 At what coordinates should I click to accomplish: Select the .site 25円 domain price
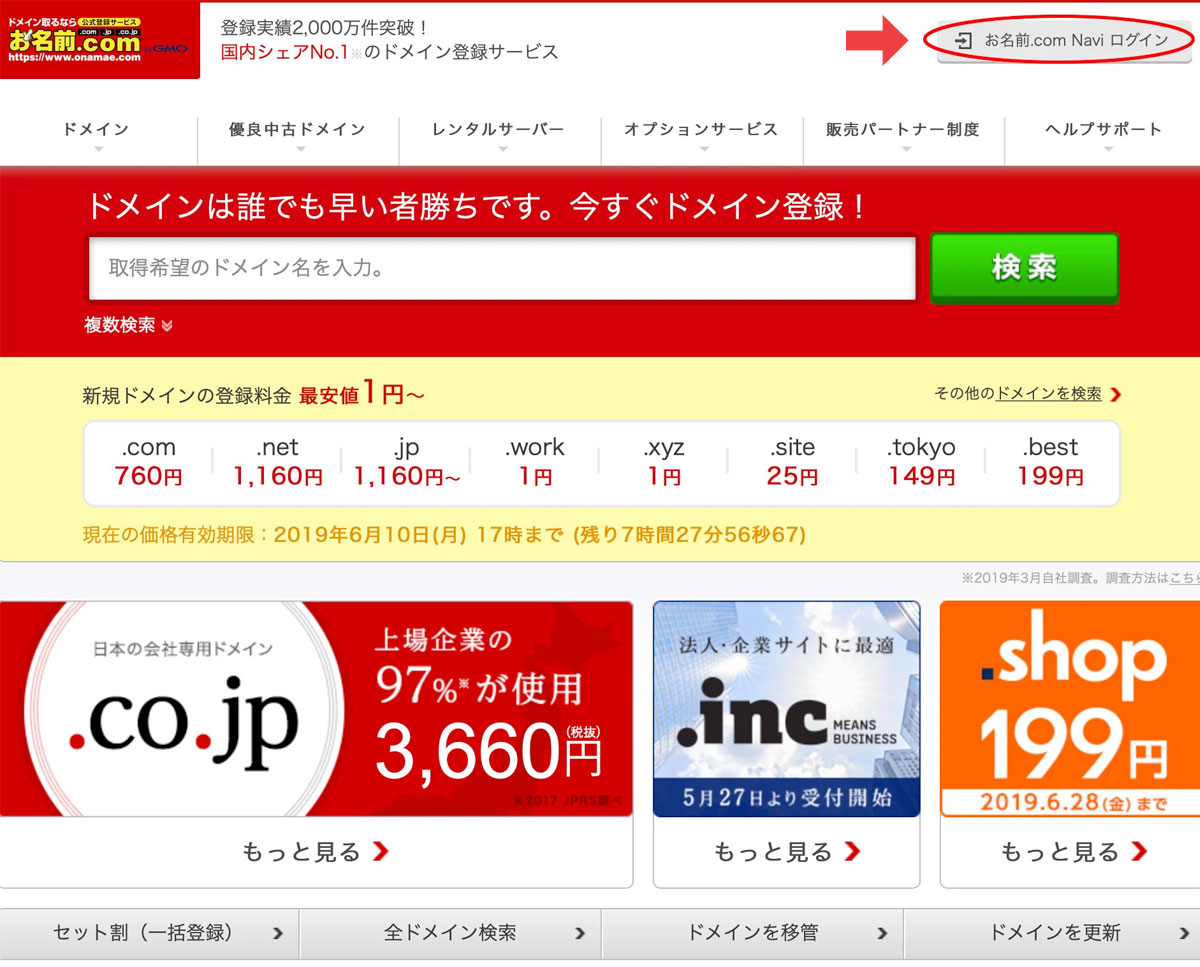793,461
